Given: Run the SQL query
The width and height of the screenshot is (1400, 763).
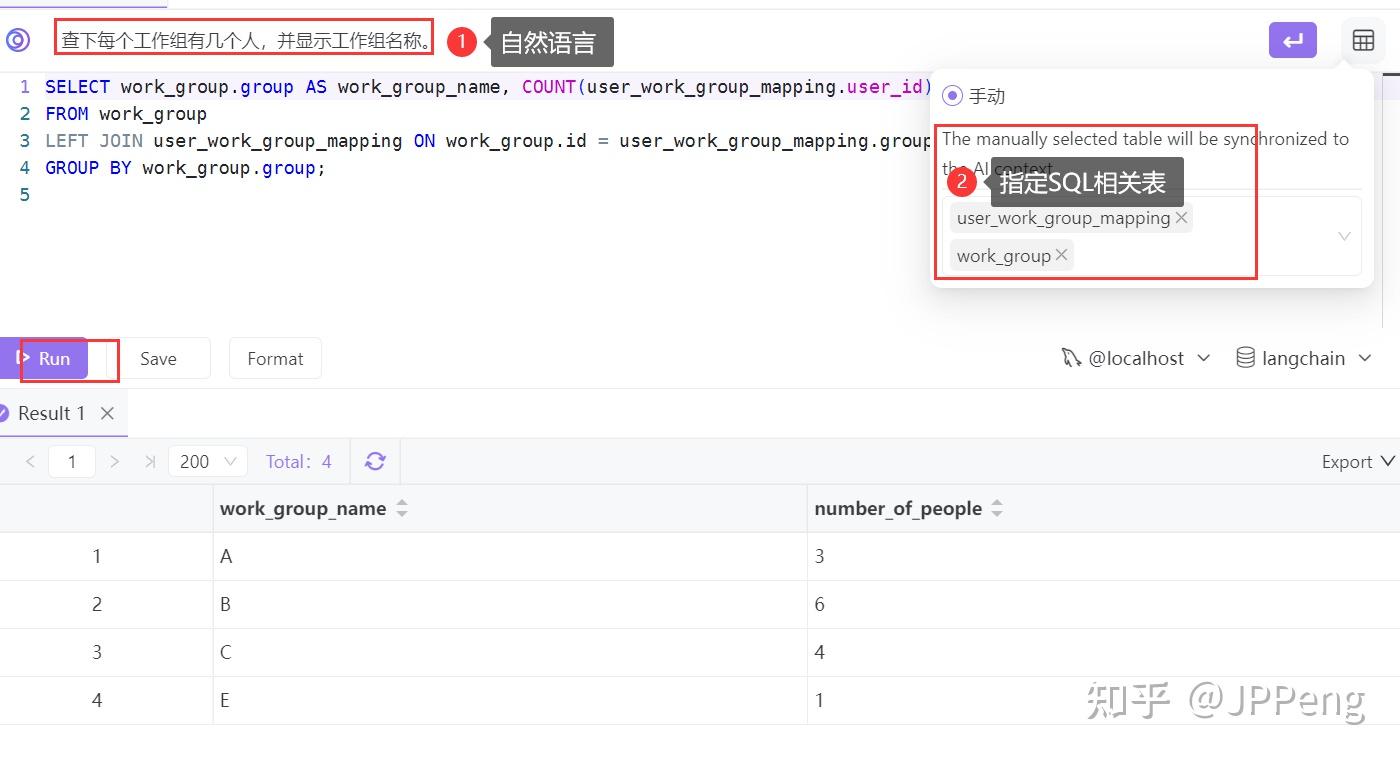Looking at the screenshot, I should 52,358.
